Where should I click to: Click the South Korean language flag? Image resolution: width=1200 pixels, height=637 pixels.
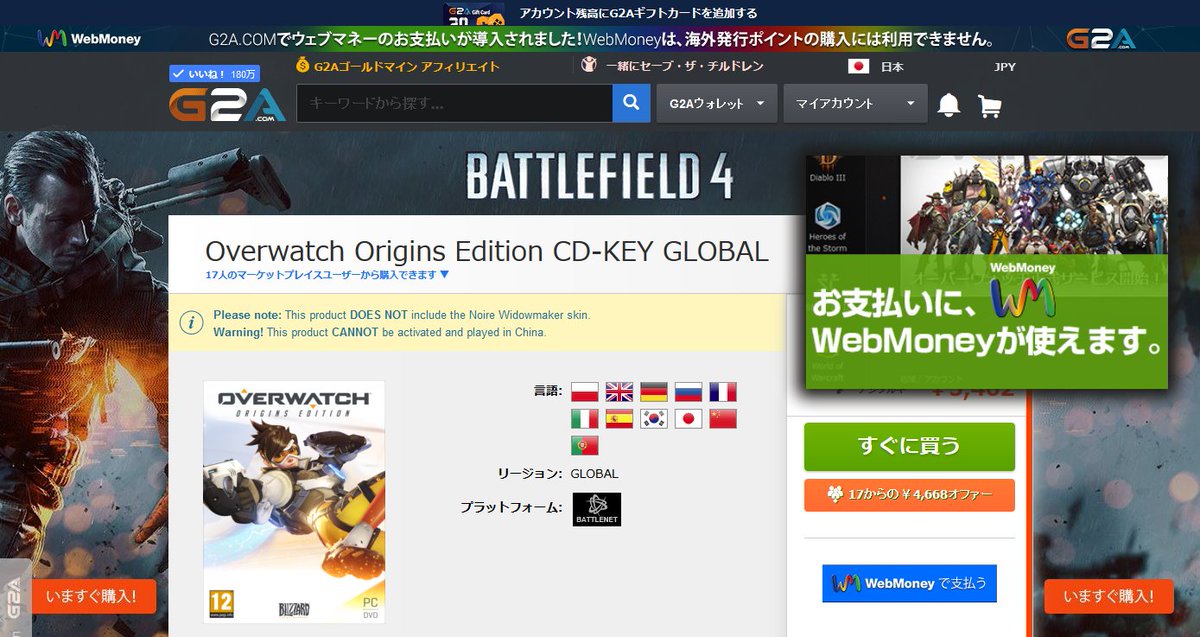click(654, 419)
